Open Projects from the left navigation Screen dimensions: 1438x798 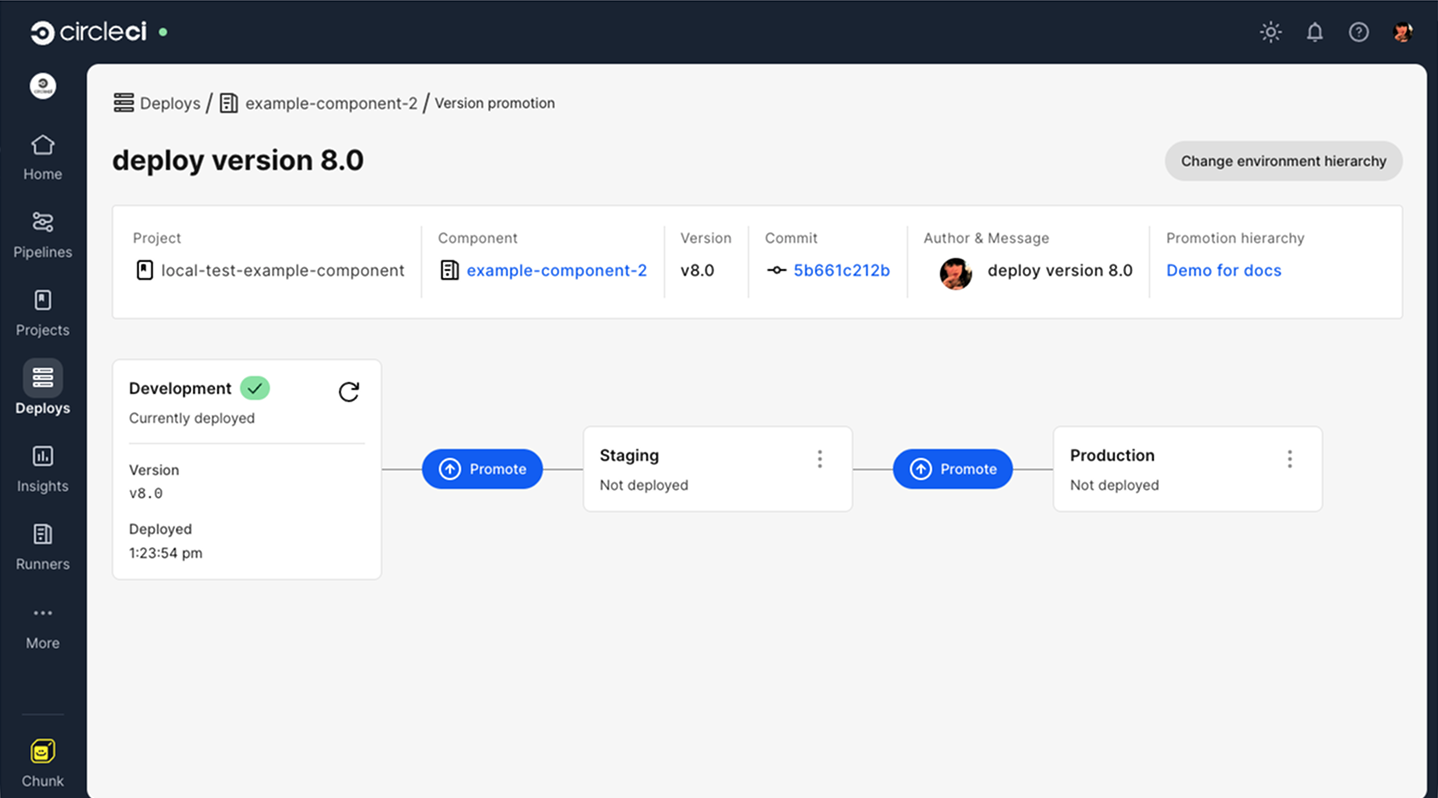point(42,311)
